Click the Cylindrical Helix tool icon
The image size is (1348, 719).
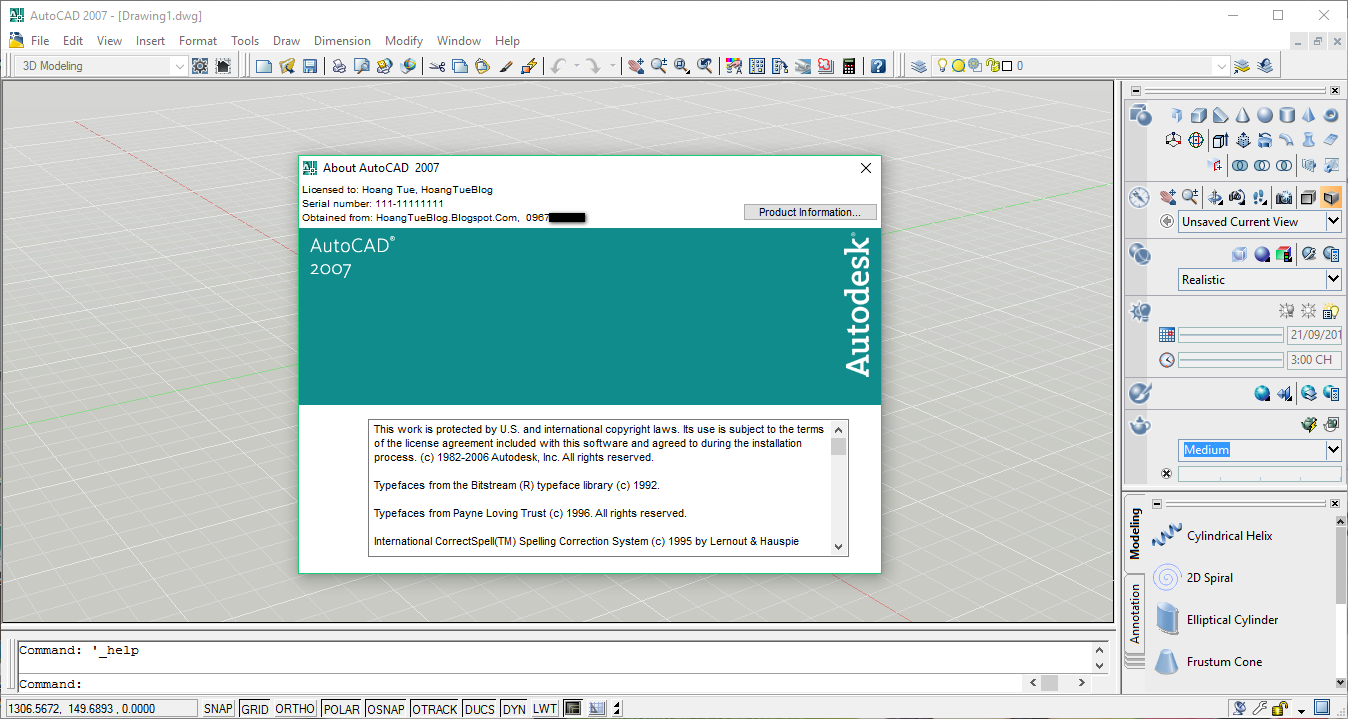point(1167,536)
